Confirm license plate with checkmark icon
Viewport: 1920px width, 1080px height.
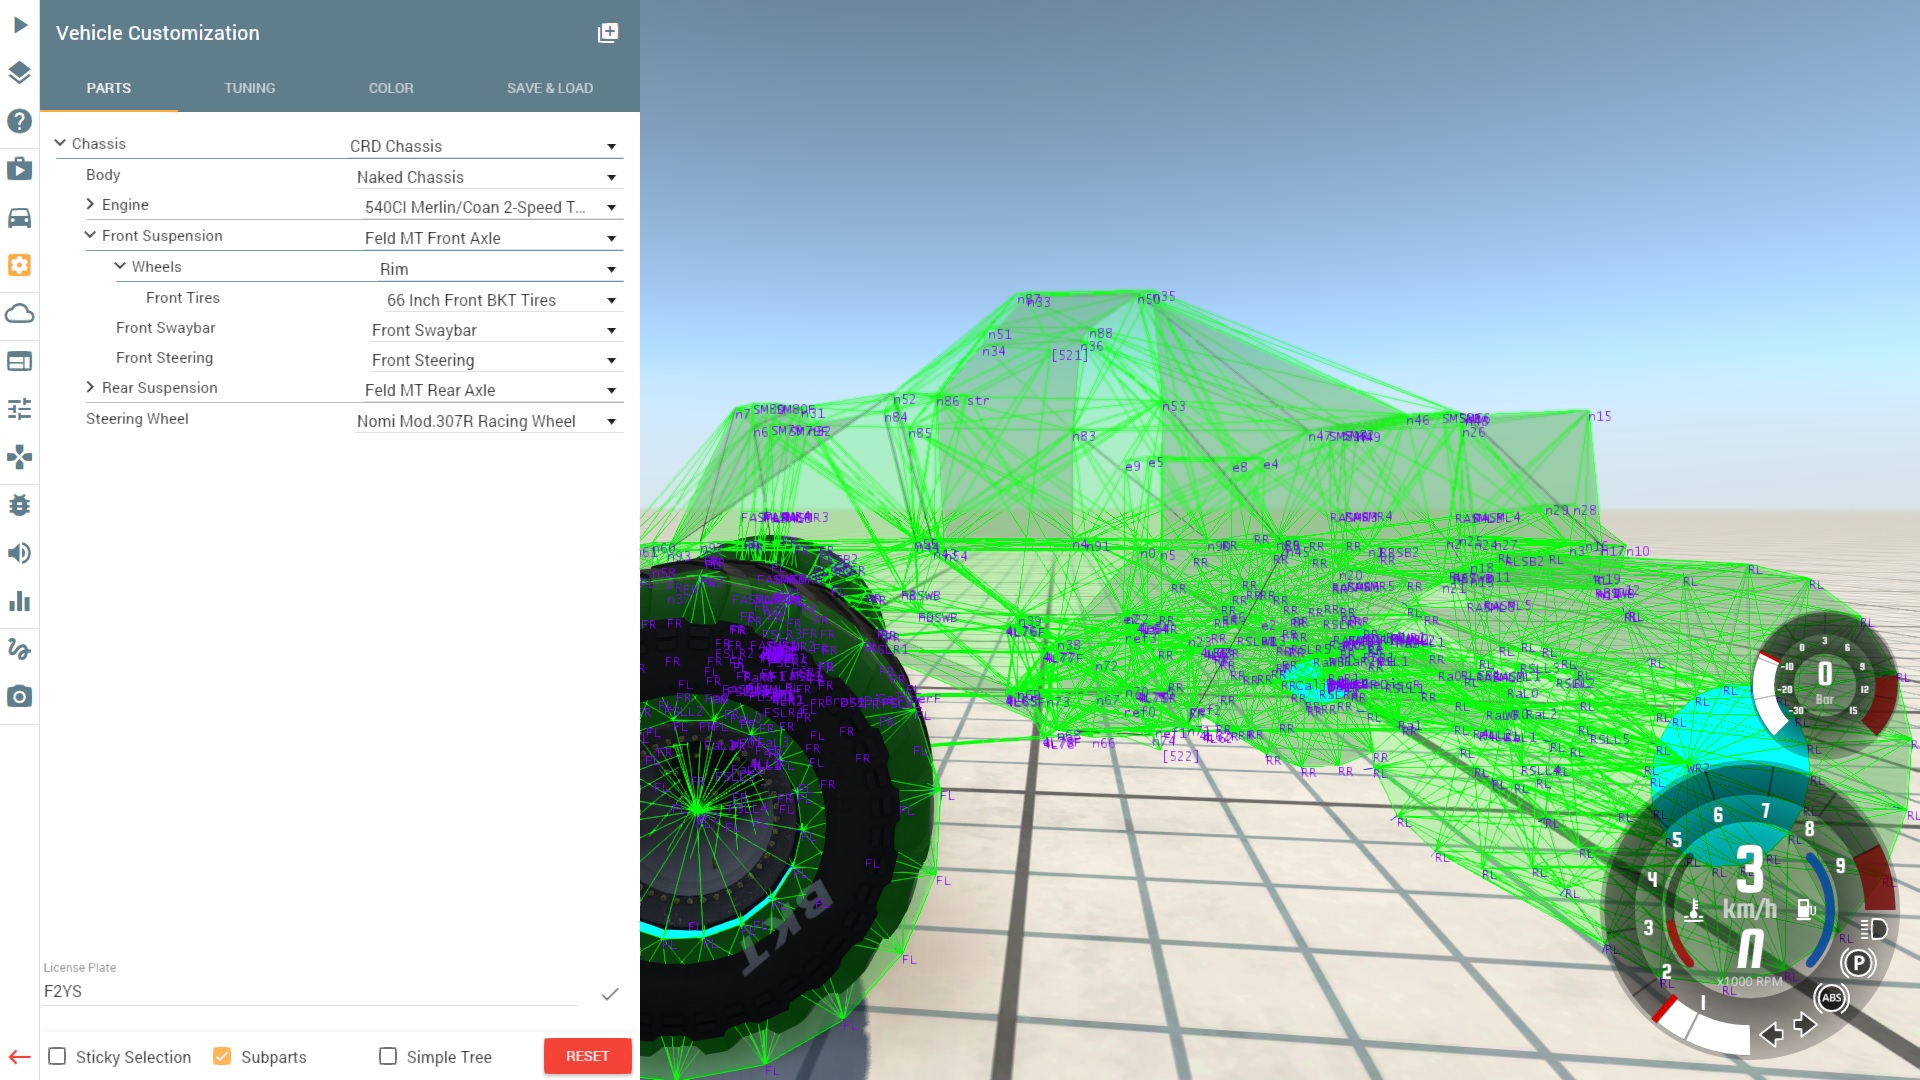pyautogui.click(x=610, y=994)
